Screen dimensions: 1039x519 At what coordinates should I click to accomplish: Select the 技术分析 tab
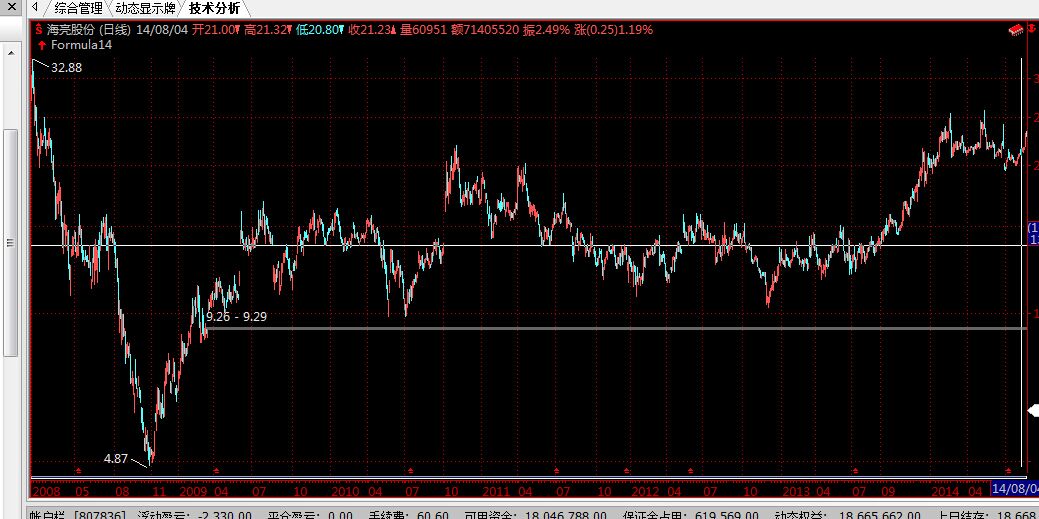point(214,8)
